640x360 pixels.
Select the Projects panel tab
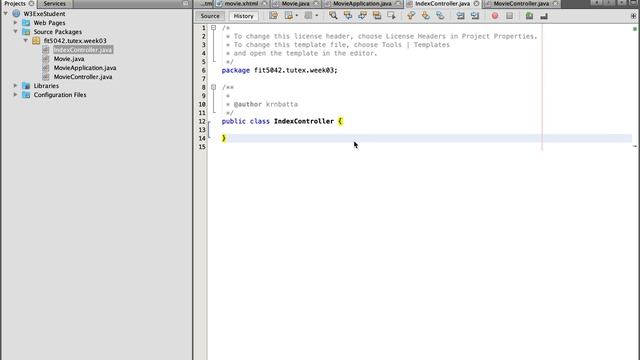pos(15,3)
